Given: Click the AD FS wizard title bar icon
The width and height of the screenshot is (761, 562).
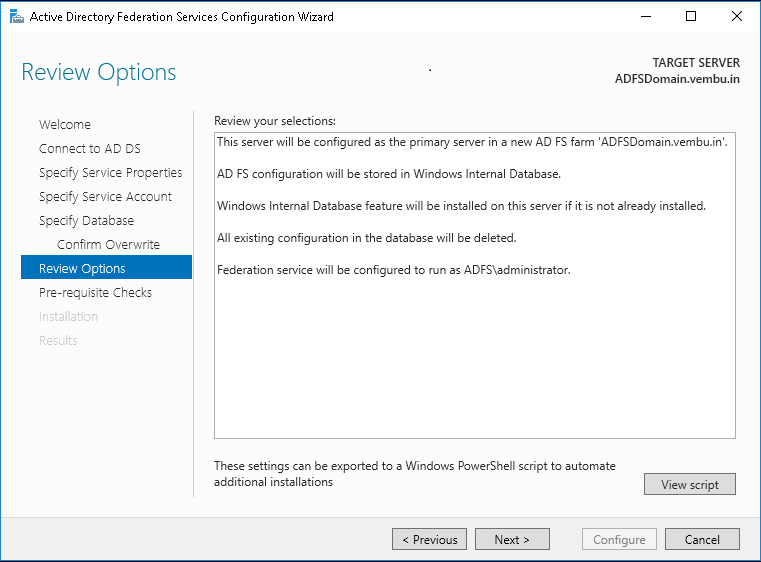Looking at the screenshot, I should (17, 17).
